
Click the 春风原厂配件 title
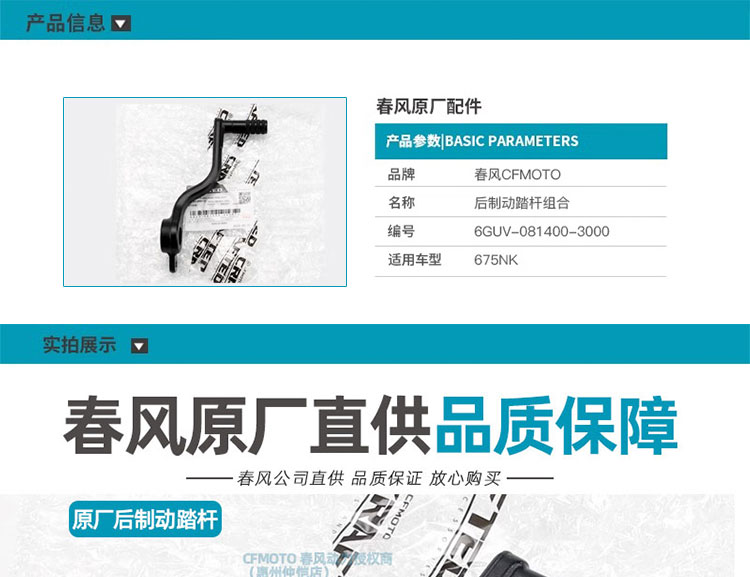429,106
